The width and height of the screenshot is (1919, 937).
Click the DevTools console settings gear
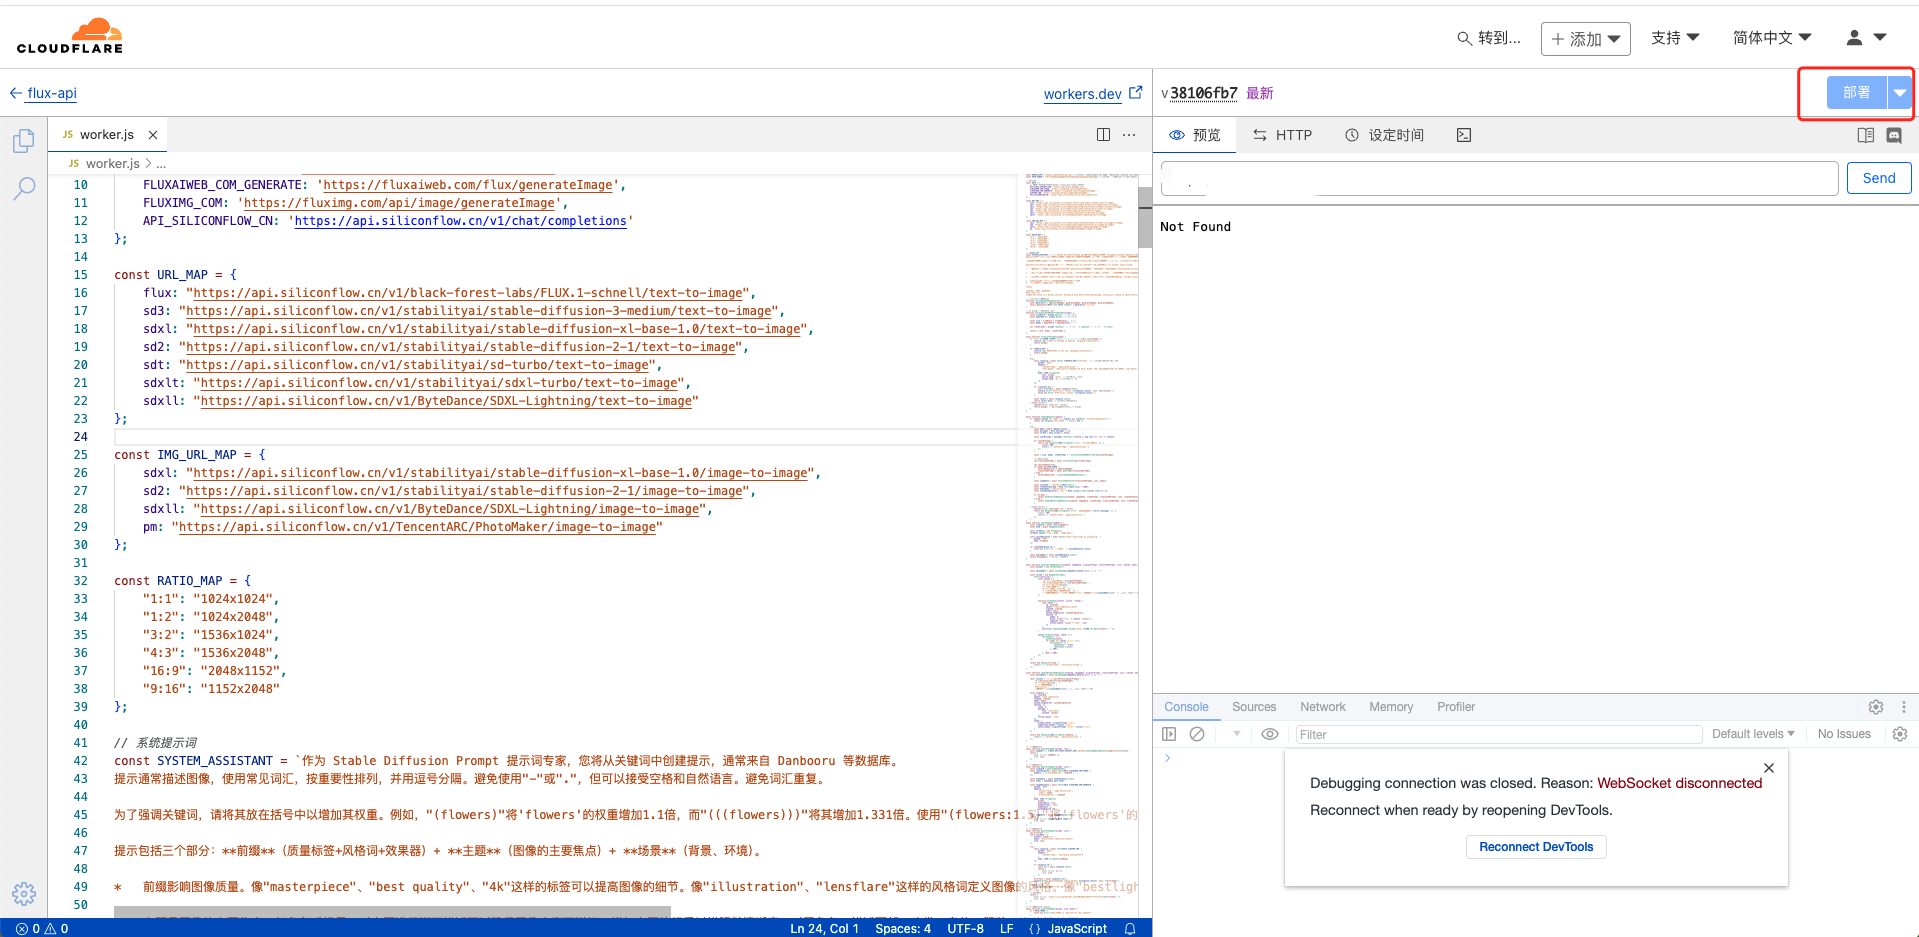click(1899, 734)
